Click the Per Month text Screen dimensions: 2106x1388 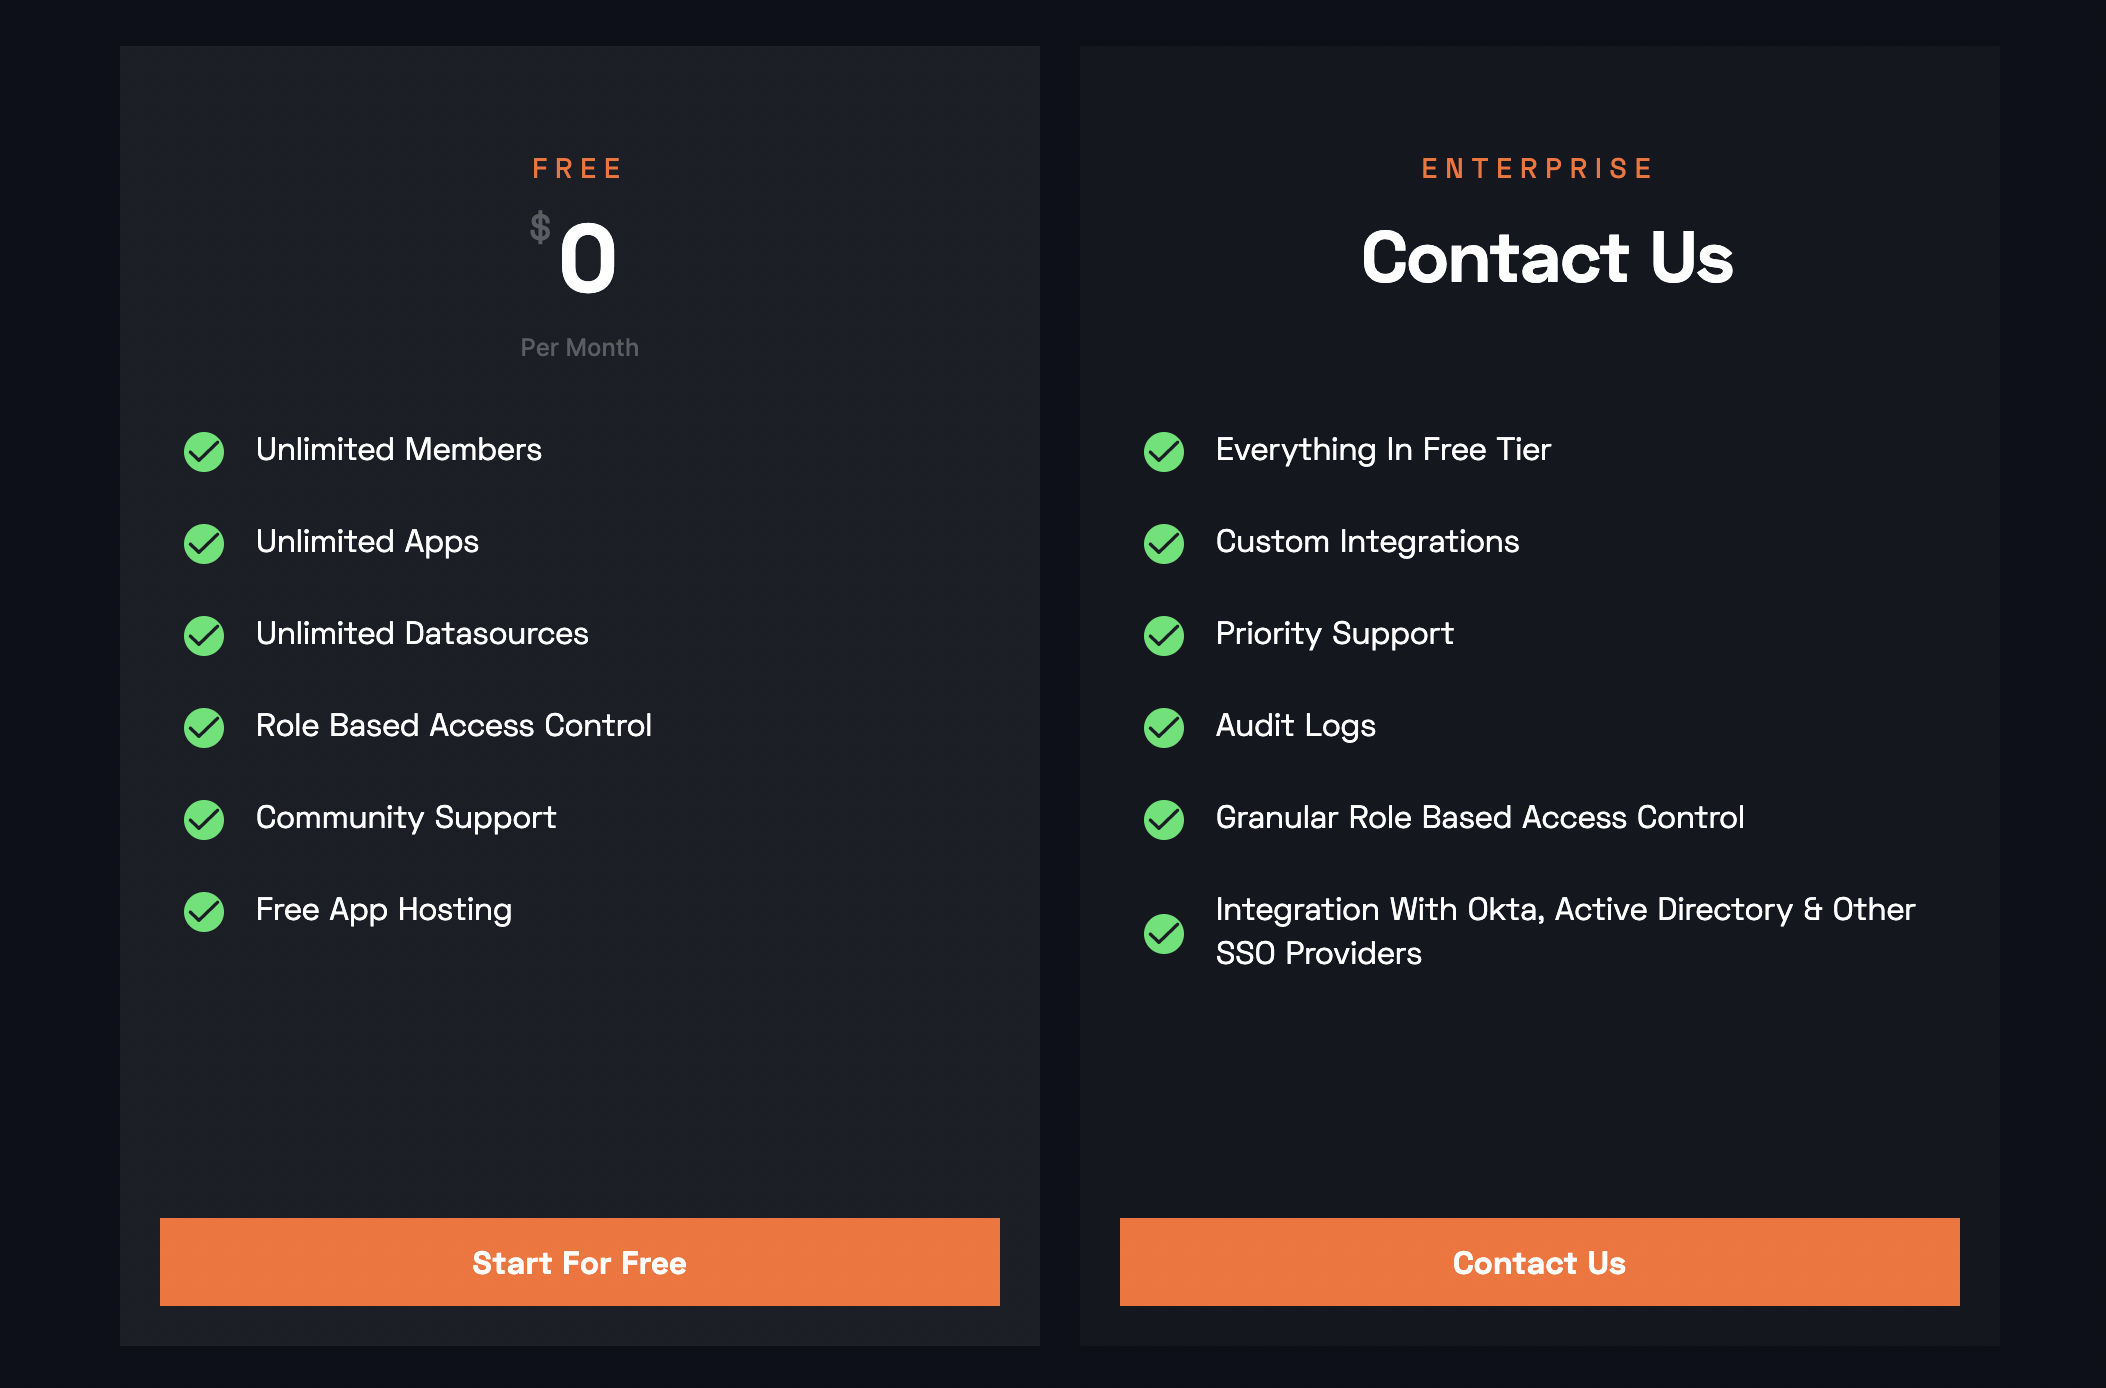[x=579, y=347]
